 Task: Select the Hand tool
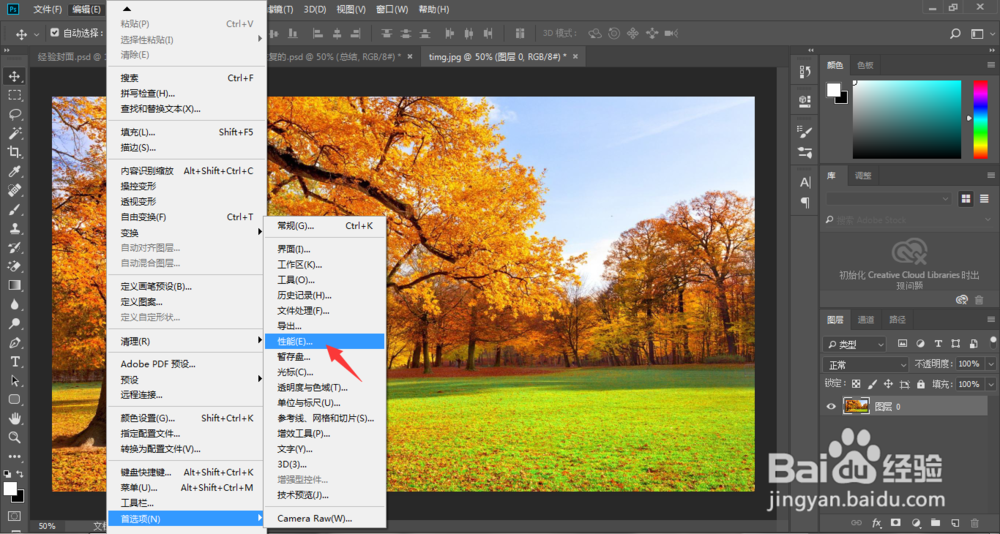click(15, 419)
